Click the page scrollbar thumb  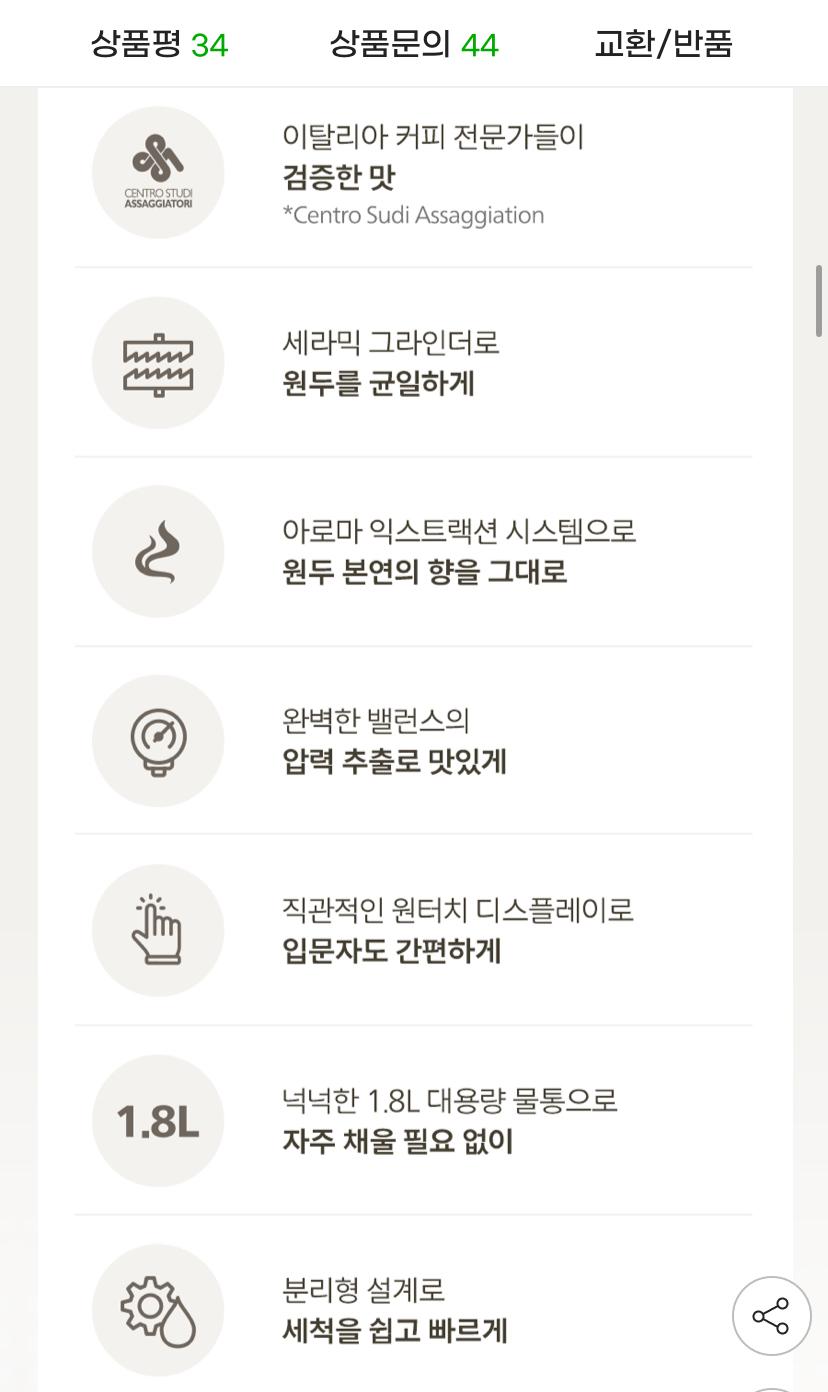click(819, 300)
